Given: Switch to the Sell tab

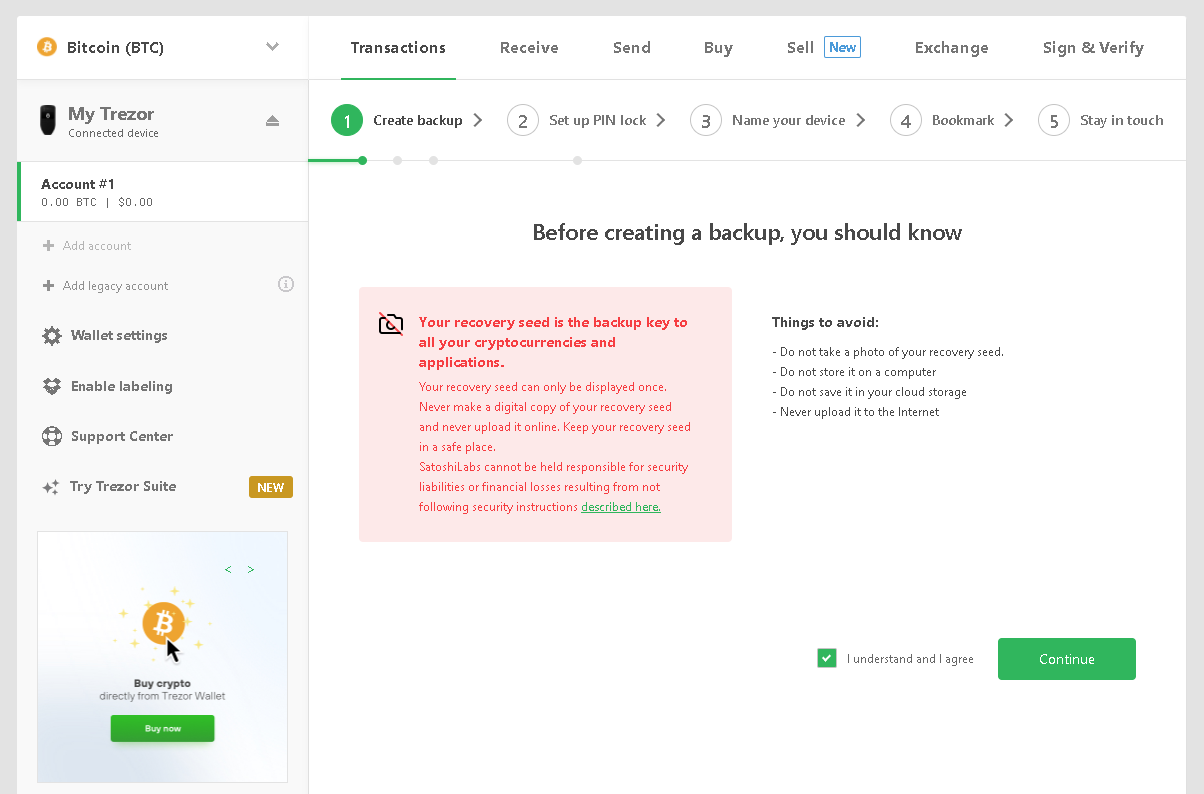Looking at the screenshot, I should click(800, 47).
